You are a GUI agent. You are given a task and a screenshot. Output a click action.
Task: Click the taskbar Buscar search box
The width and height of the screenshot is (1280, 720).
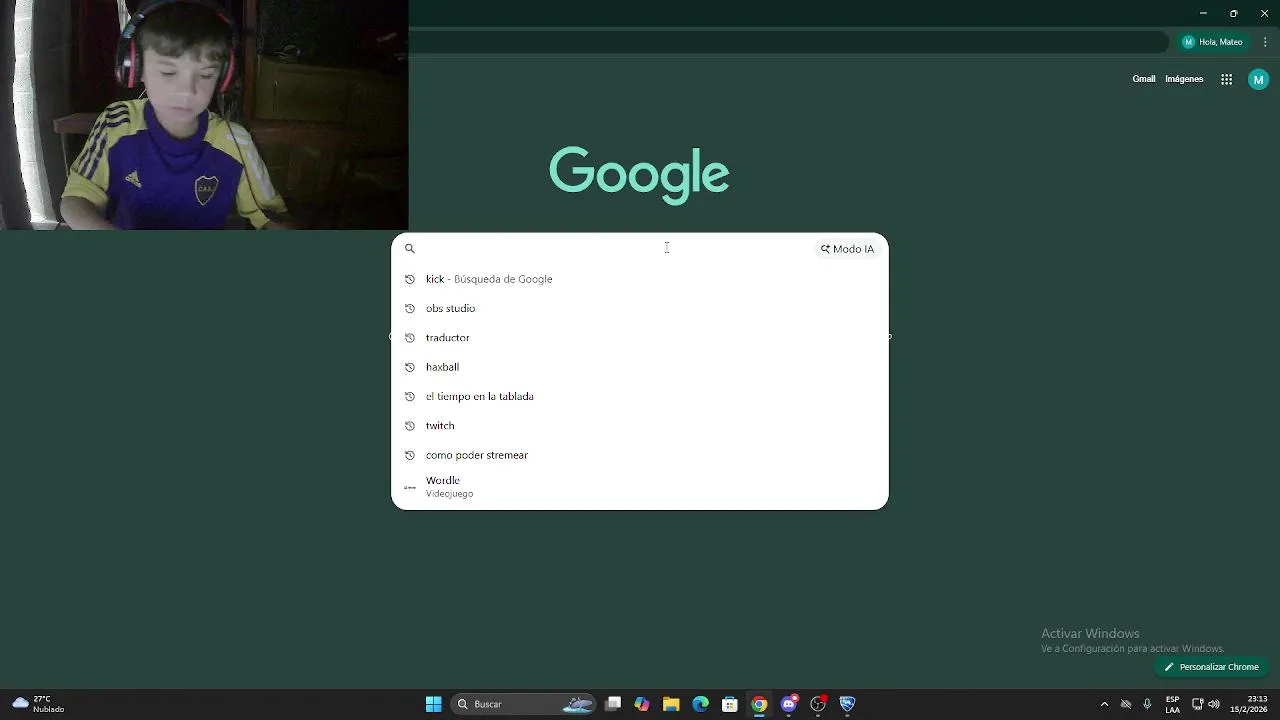525,704
